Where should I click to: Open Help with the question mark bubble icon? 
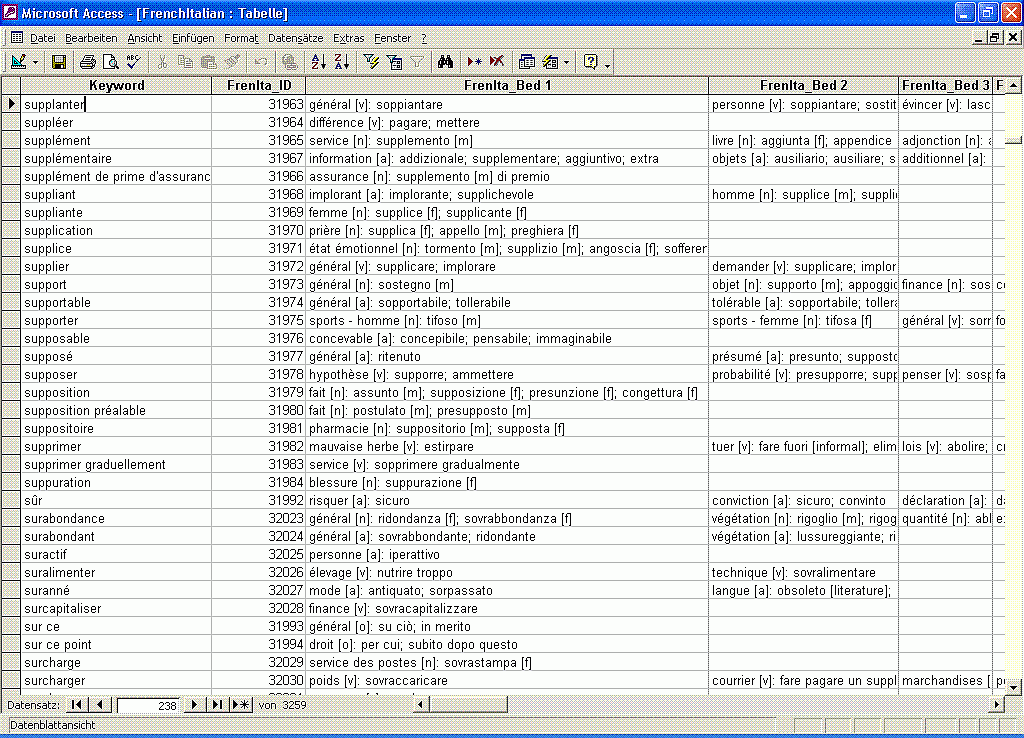pos(590,62)
